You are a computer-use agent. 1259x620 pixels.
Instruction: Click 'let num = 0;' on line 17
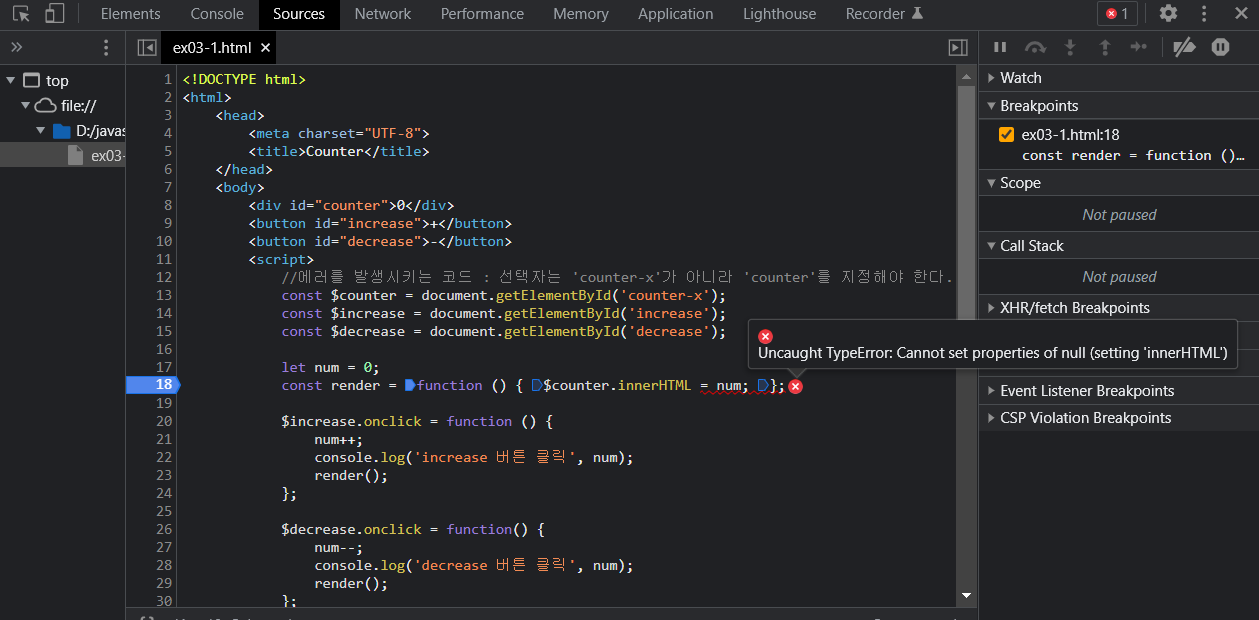[331, 367]
